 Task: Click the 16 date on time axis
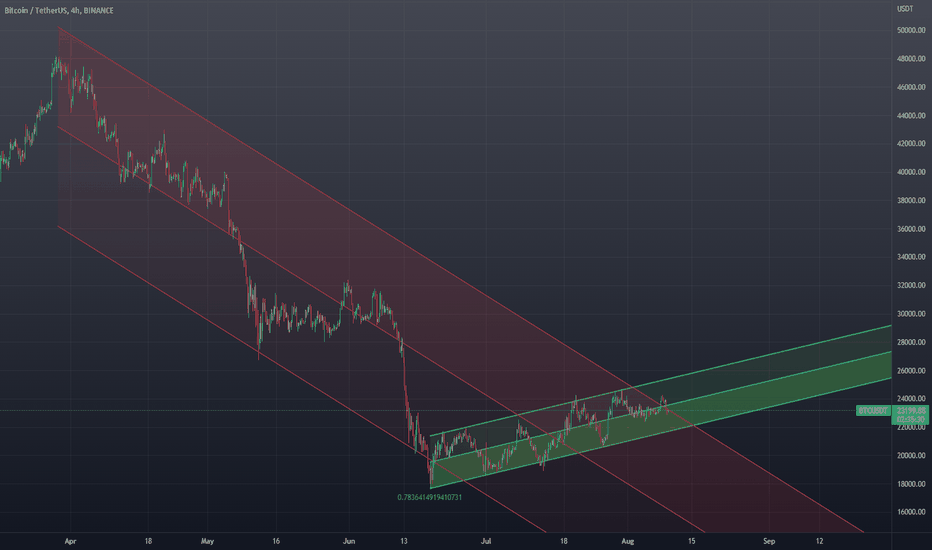tap(276, 541)
